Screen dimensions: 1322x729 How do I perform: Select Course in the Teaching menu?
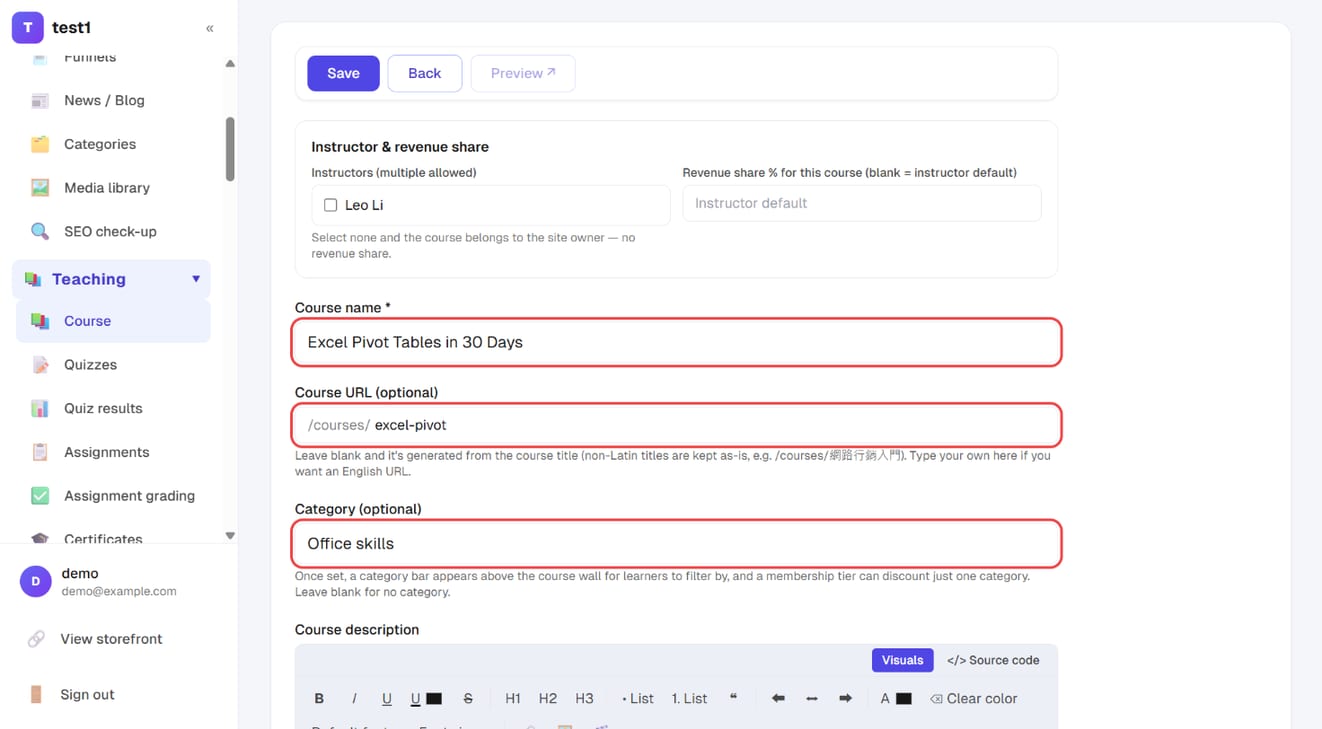(x=113, y=321)
